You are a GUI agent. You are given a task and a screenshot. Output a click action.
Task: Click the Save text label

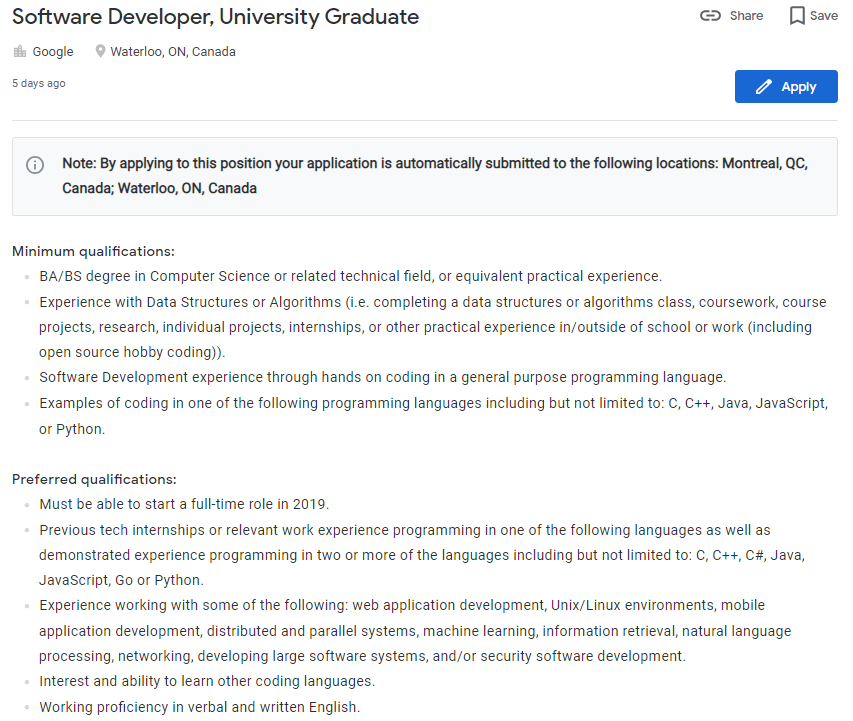[824, 16]
